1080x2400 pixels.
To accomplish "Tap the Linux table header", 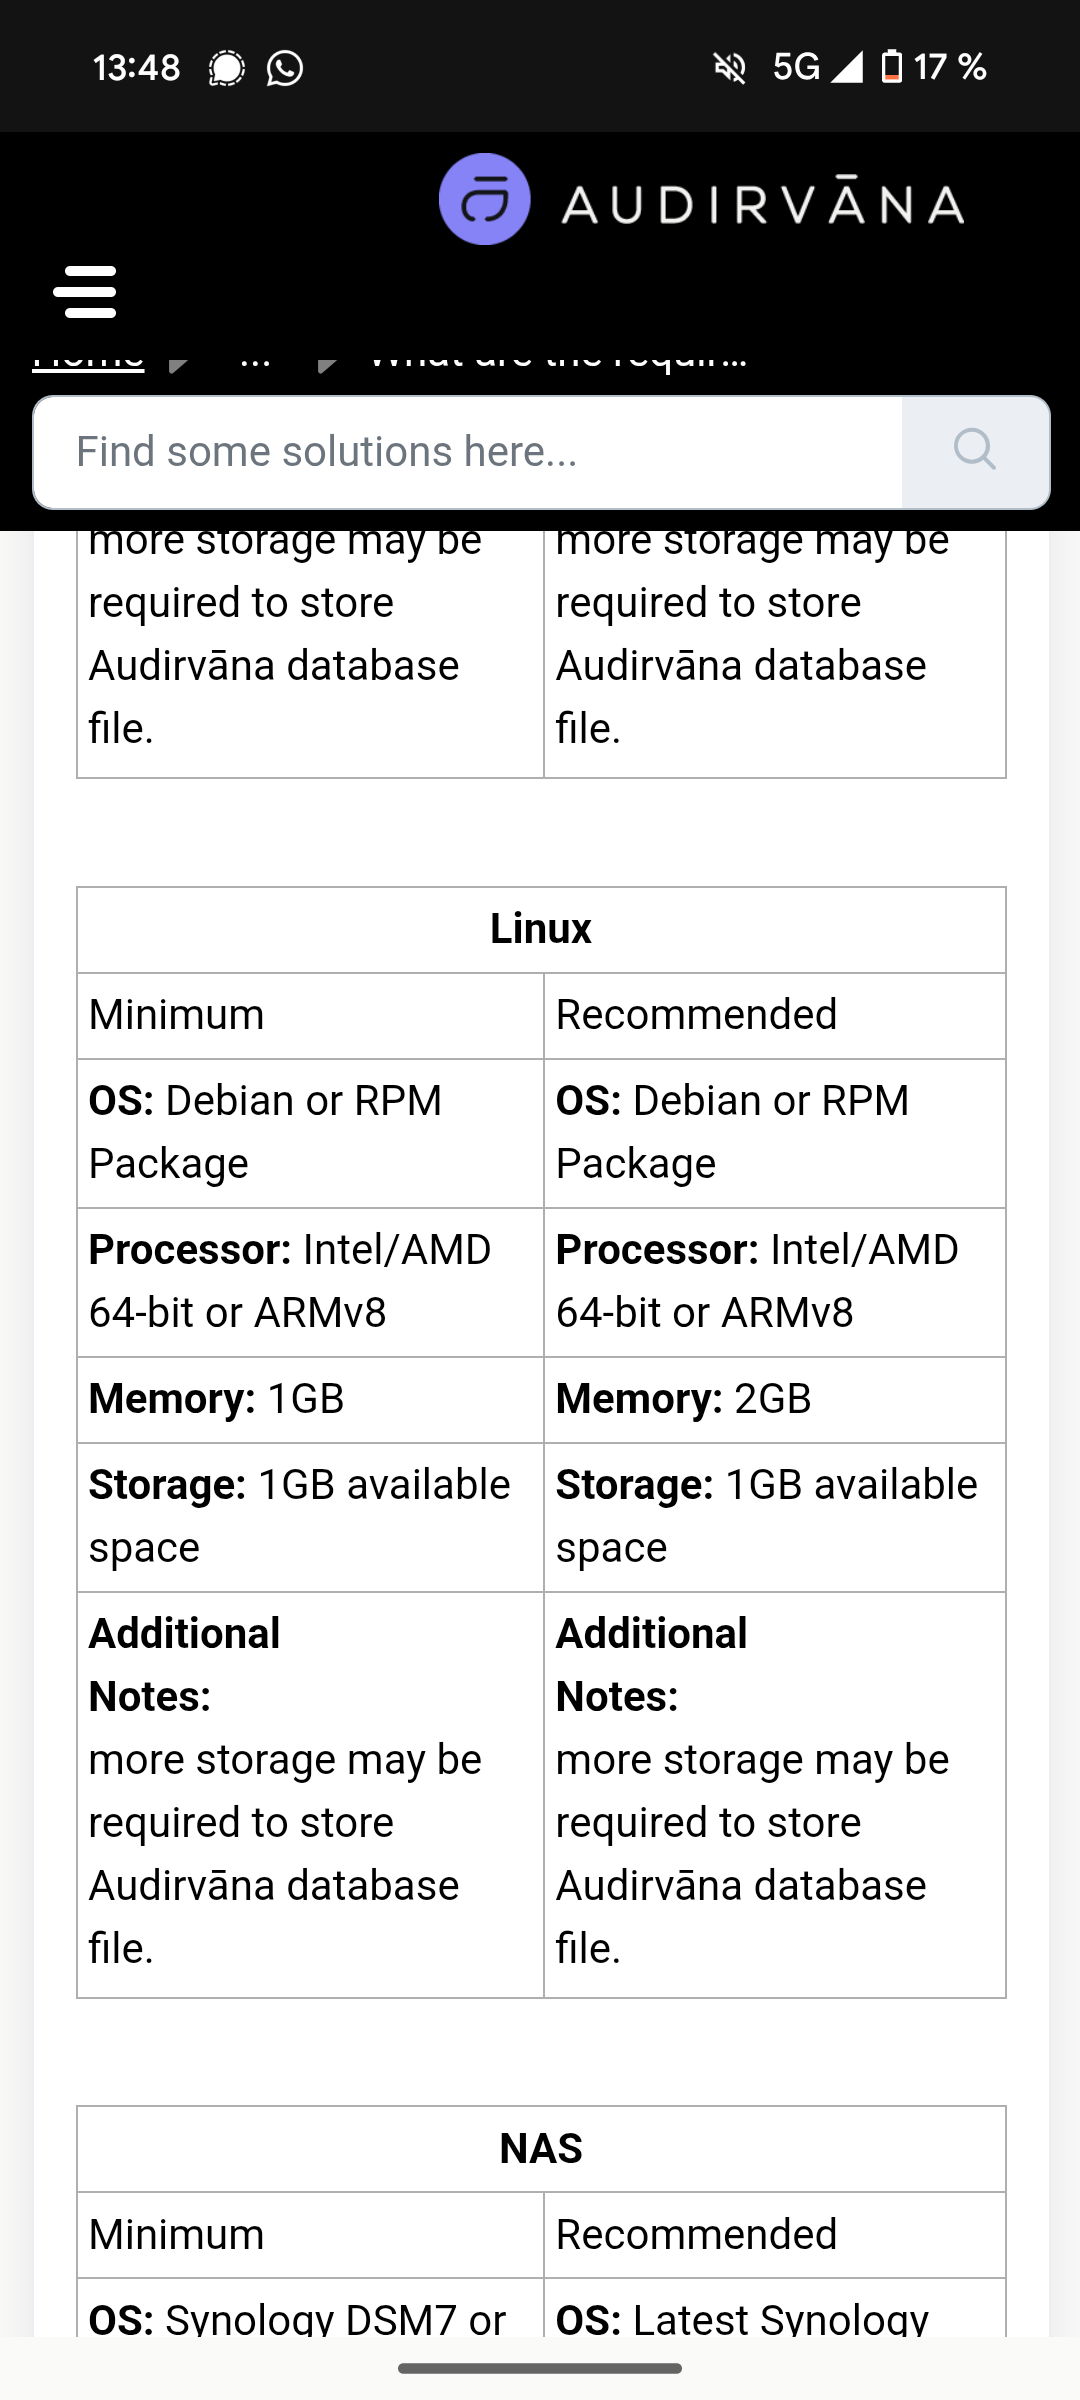I will coord(541,930).
